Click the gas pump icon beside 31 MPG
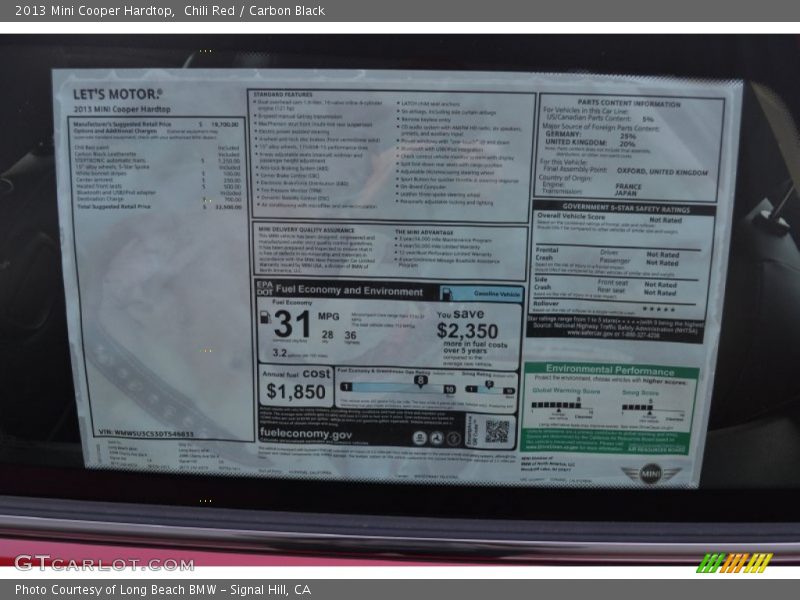This screenshot has height=600, width=800. click(265, 318)
